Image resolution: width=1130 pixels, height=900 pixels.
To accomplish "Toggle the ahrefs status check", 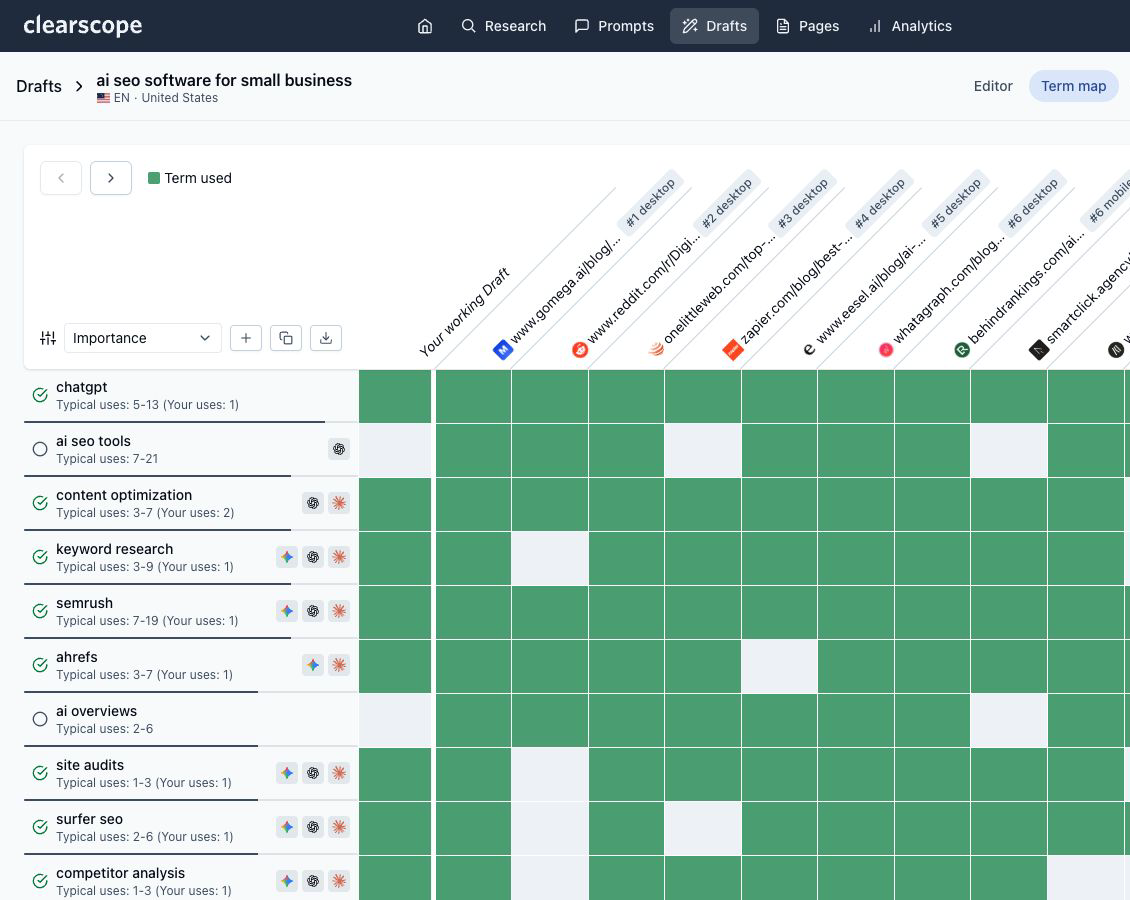I will click(40, 665).
